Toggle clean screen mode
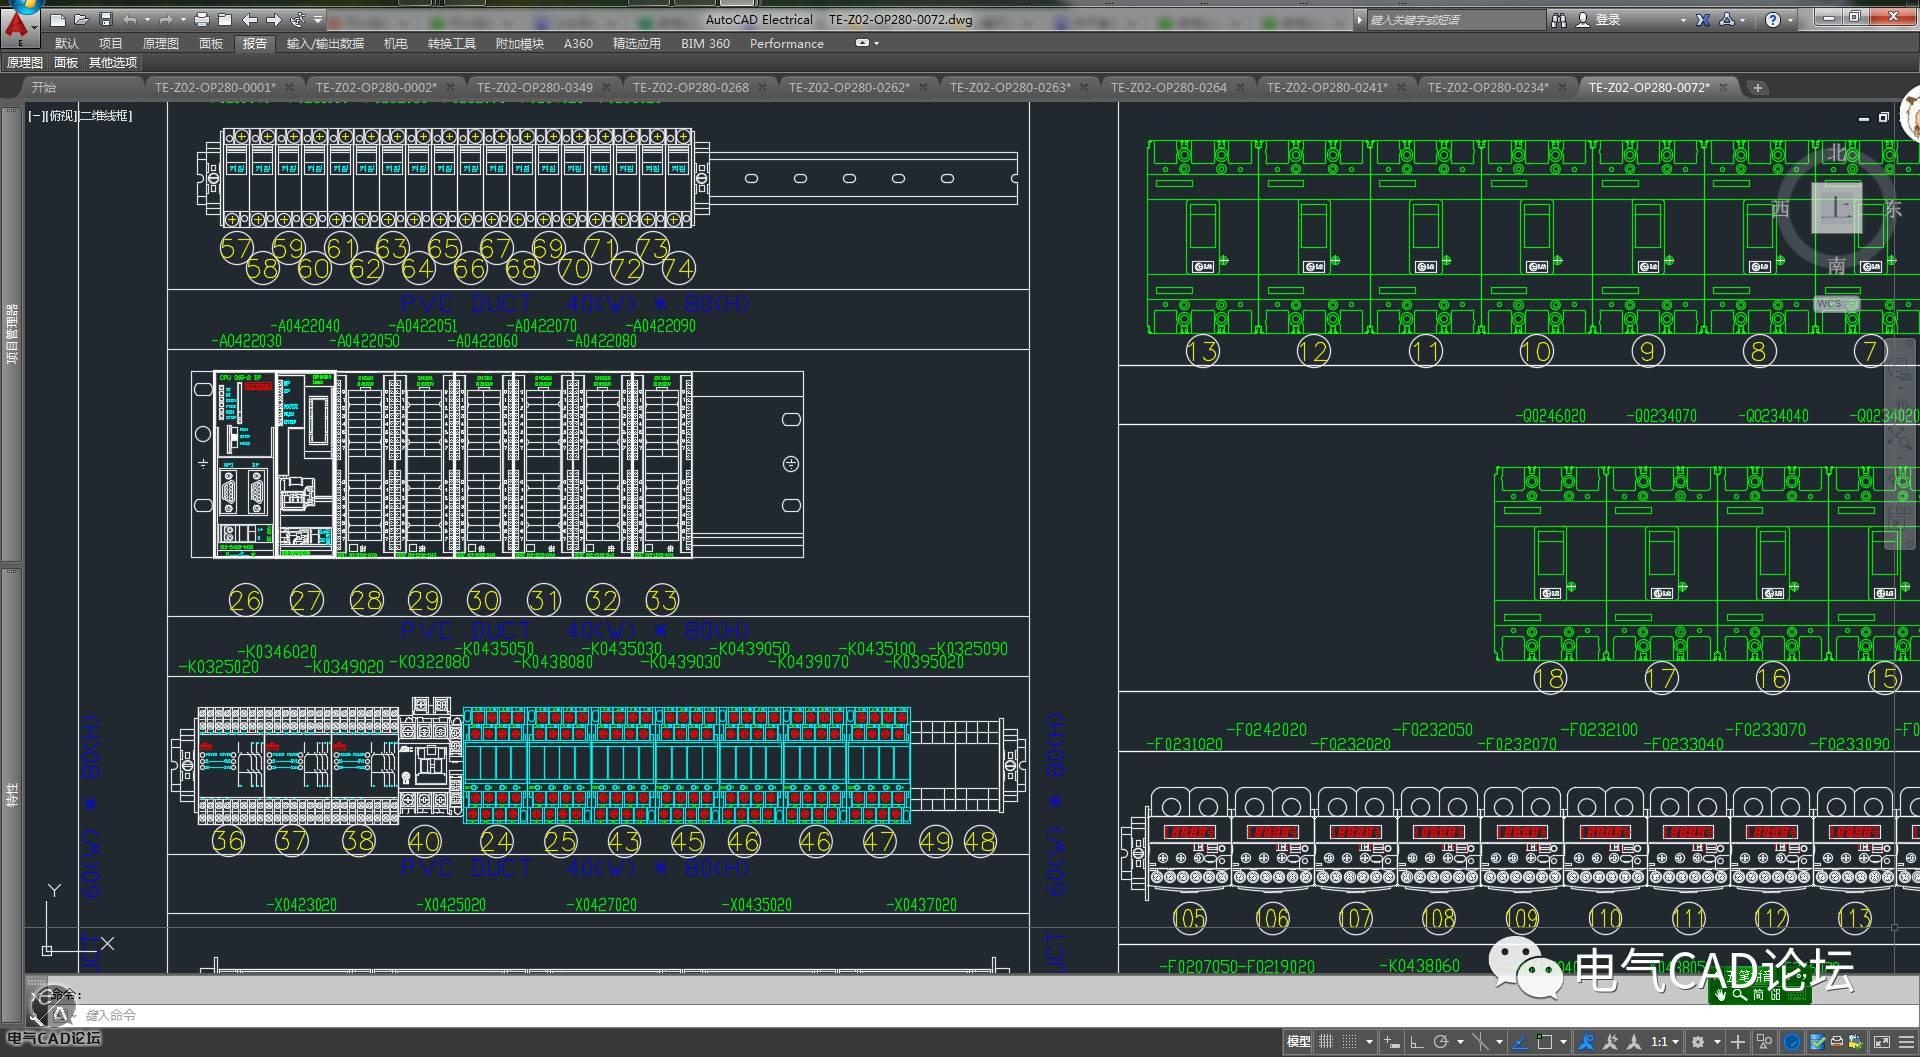1920x1057 pixels. point(1881,1042)
